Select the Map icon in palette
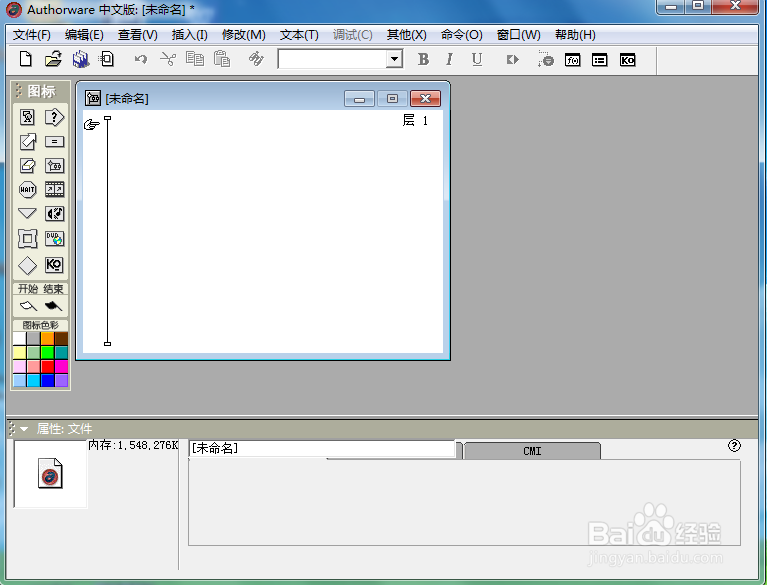 (54, 166)
